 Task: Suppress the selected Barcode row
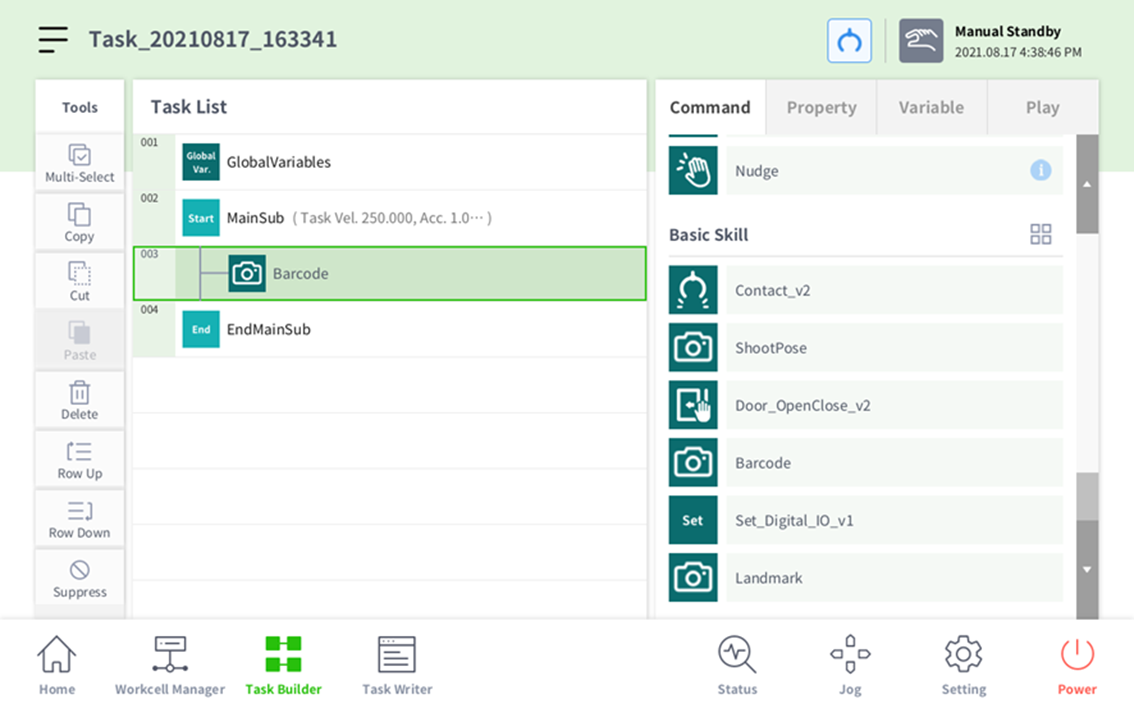[80, 578]
